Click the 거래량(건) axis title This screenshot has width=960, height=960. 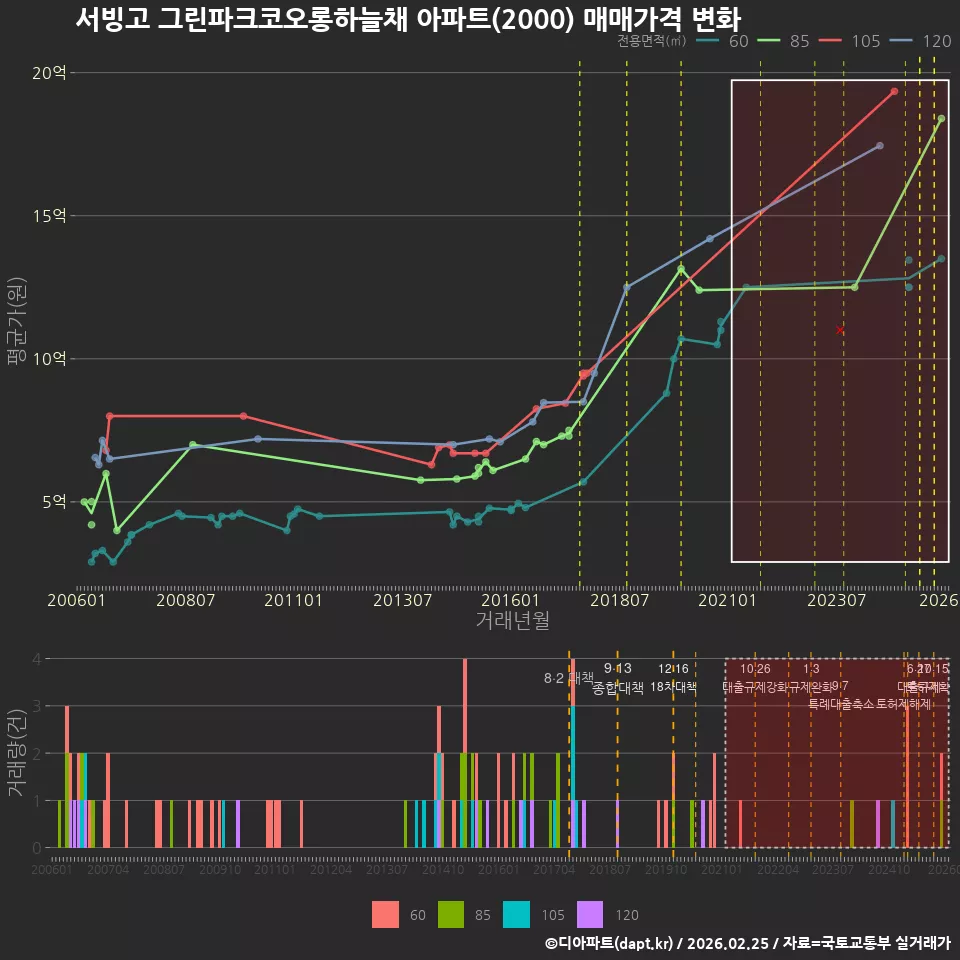(x=17, y=753)
